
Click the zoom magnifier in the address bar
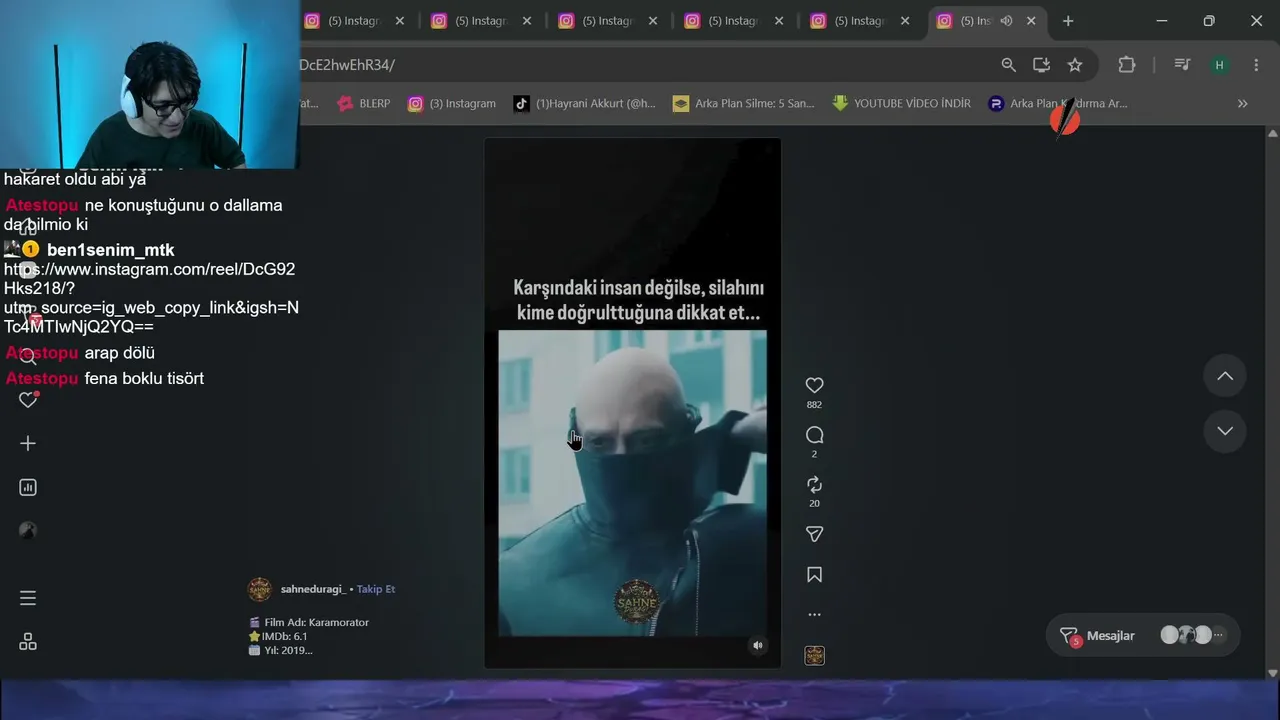pyautogui.click(x=1008, y=65)
